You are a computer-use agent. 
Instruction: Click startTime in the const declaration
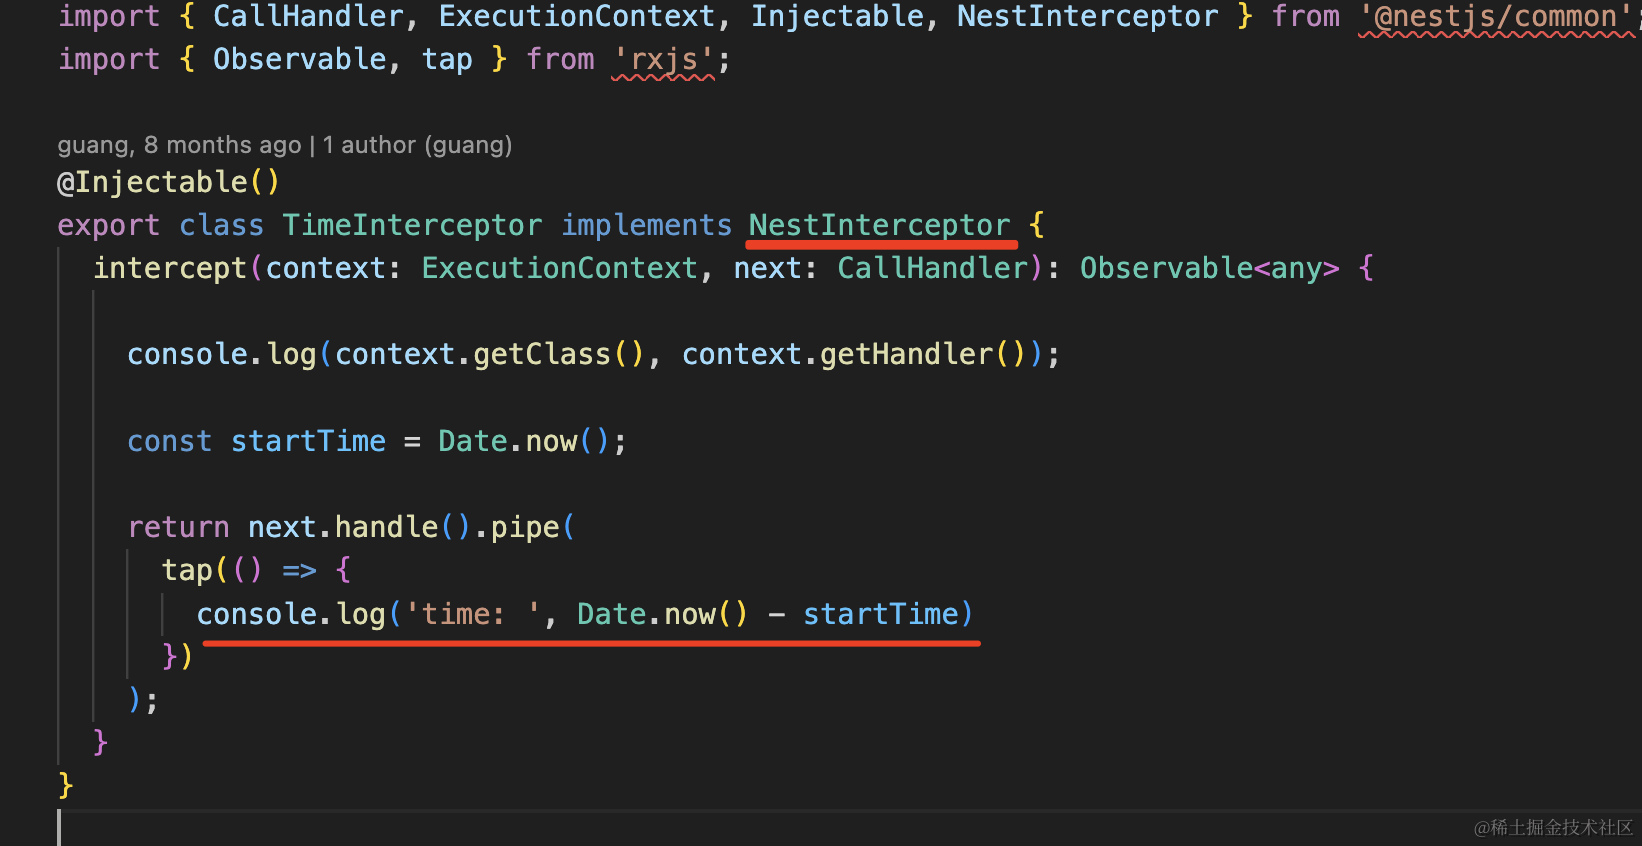point(308,441)
